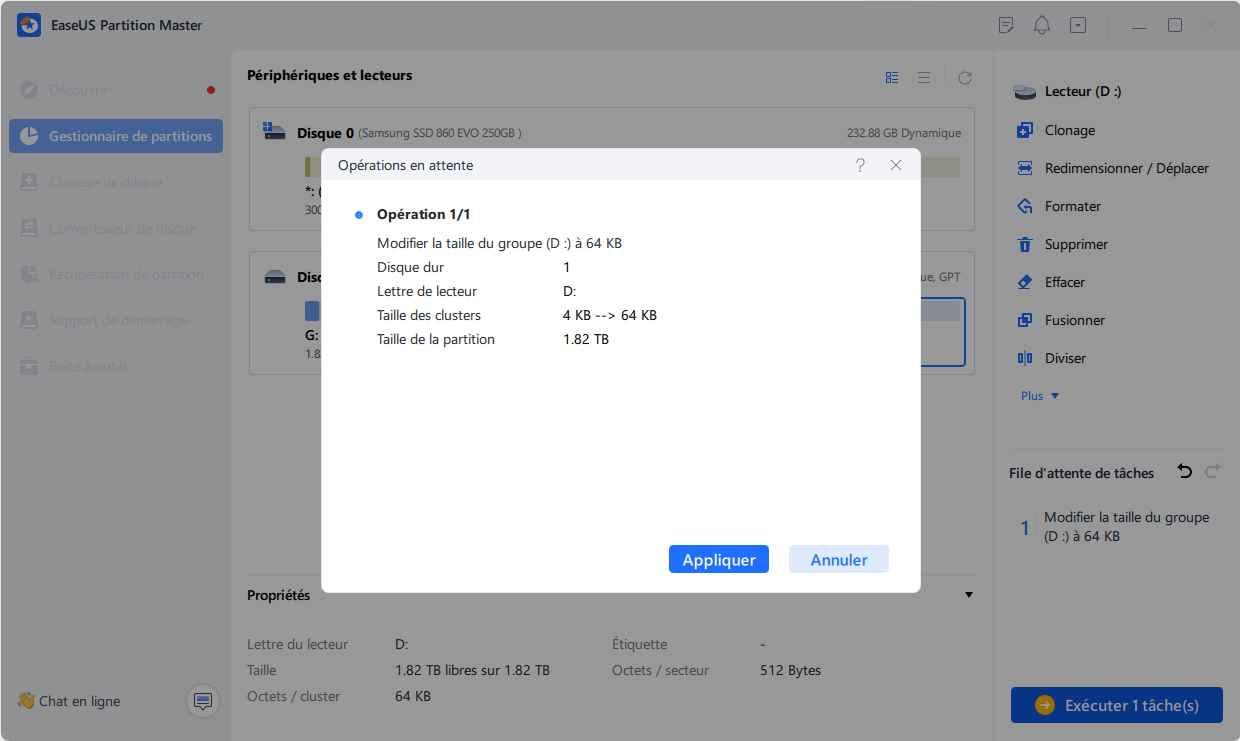The image size is (1240, 741).
Task: Open the notifications bell icon
Action: pyautogui.click(x=1042, y=25)
